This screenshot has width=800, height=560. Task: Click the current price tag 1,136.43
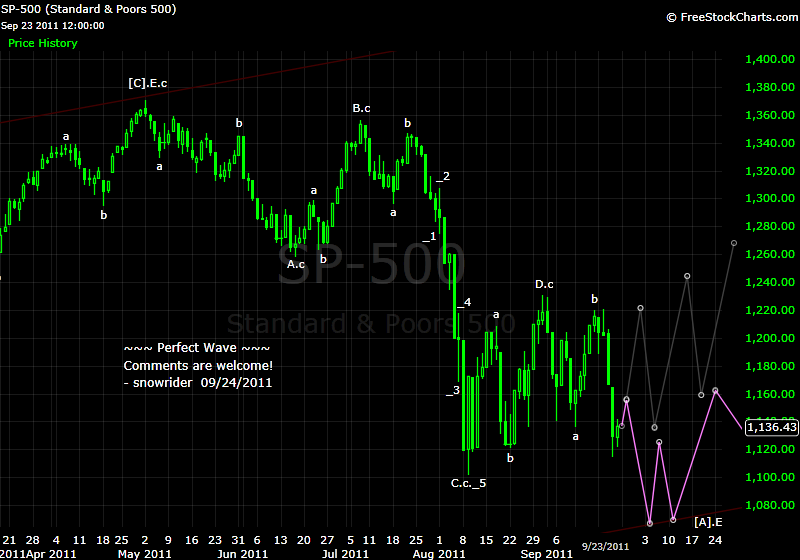pos(772,427)
